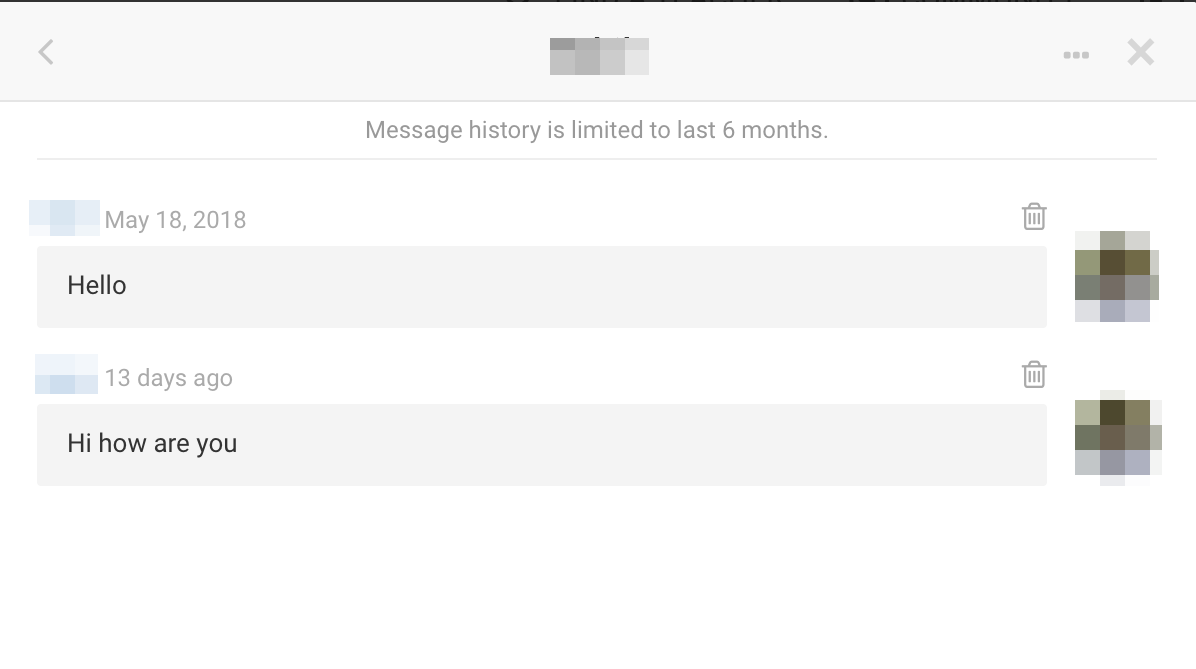1196x669 pixels.
Task: Click the message history limit notice
Action: [x=596, y=130]
